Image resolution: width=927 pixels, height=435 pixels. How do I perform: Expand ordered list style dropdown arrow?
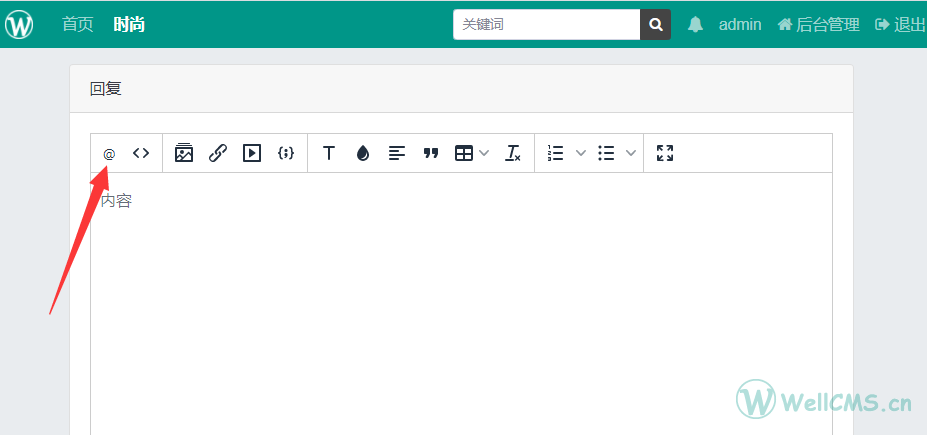[581, 154]
